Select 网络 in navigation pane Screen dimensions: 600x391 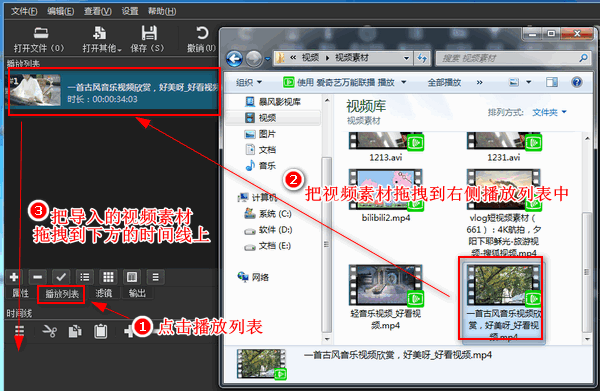tap(253, 277)
